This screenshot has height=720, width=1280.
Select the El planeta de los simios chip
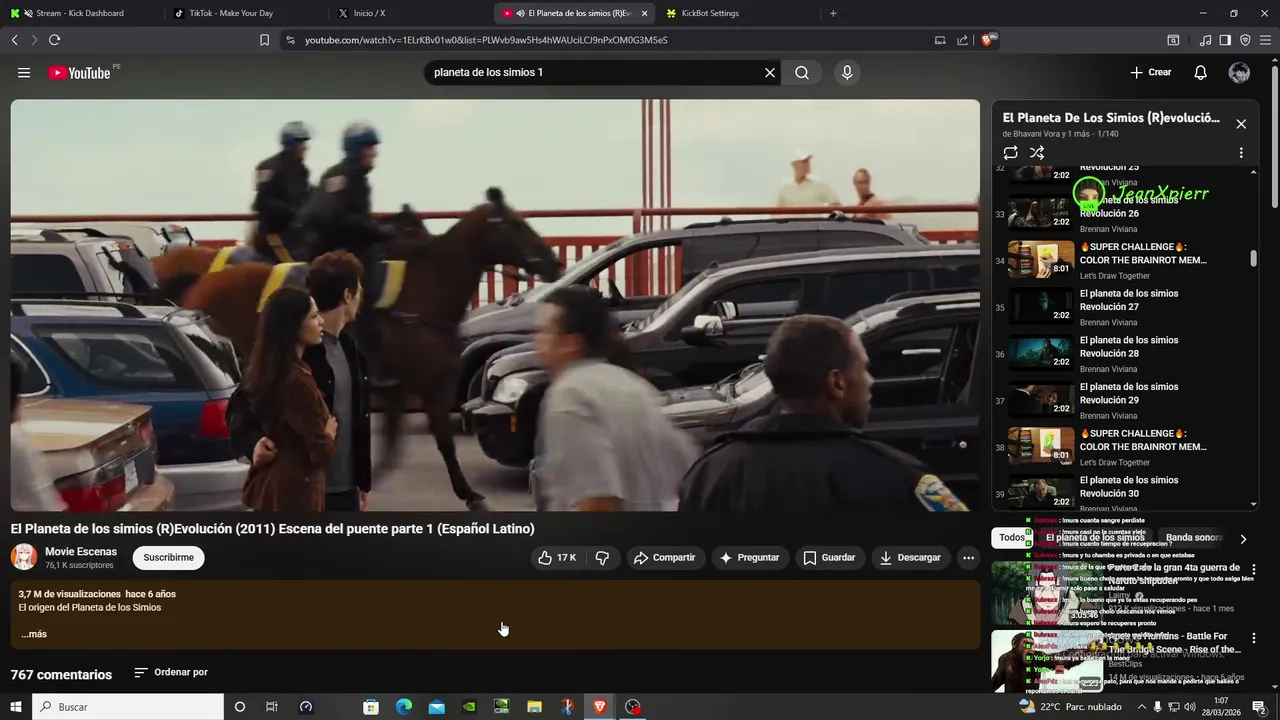(x=1095, y=538)
